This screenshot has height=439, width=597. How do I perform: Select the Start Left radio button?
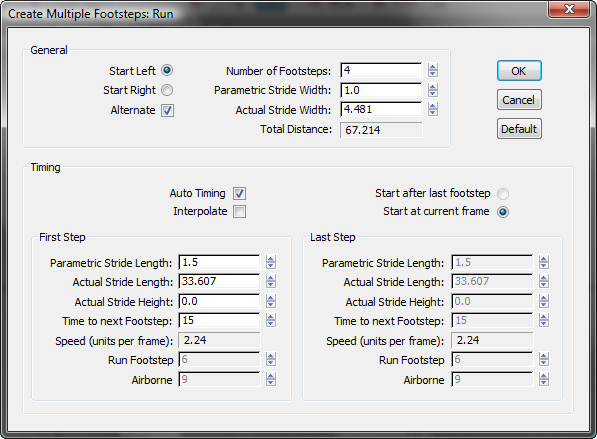coord(167,70)
